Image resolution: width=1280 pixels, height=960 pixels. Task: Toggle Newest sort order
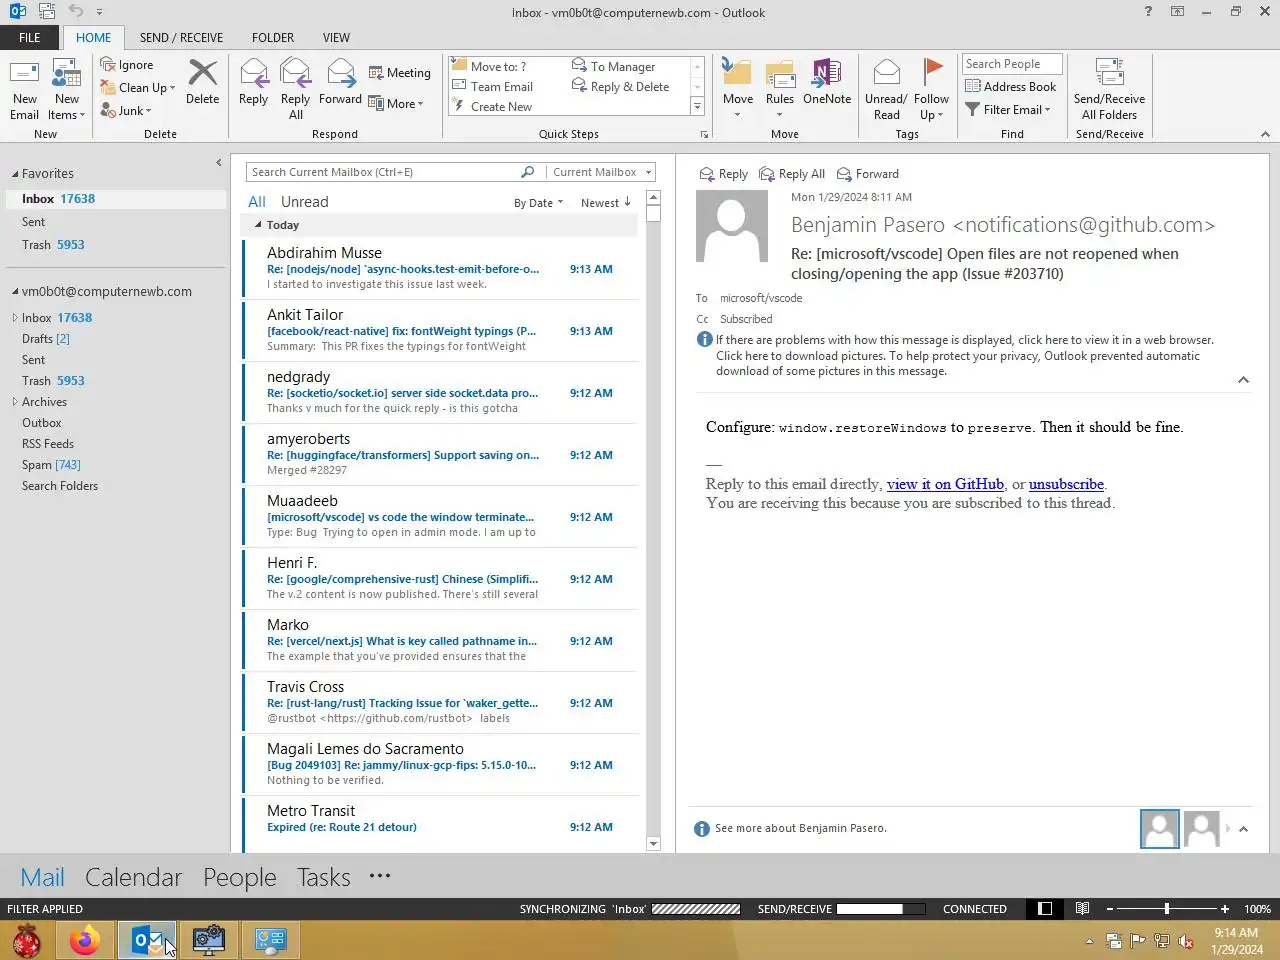[x=606, y=203]
